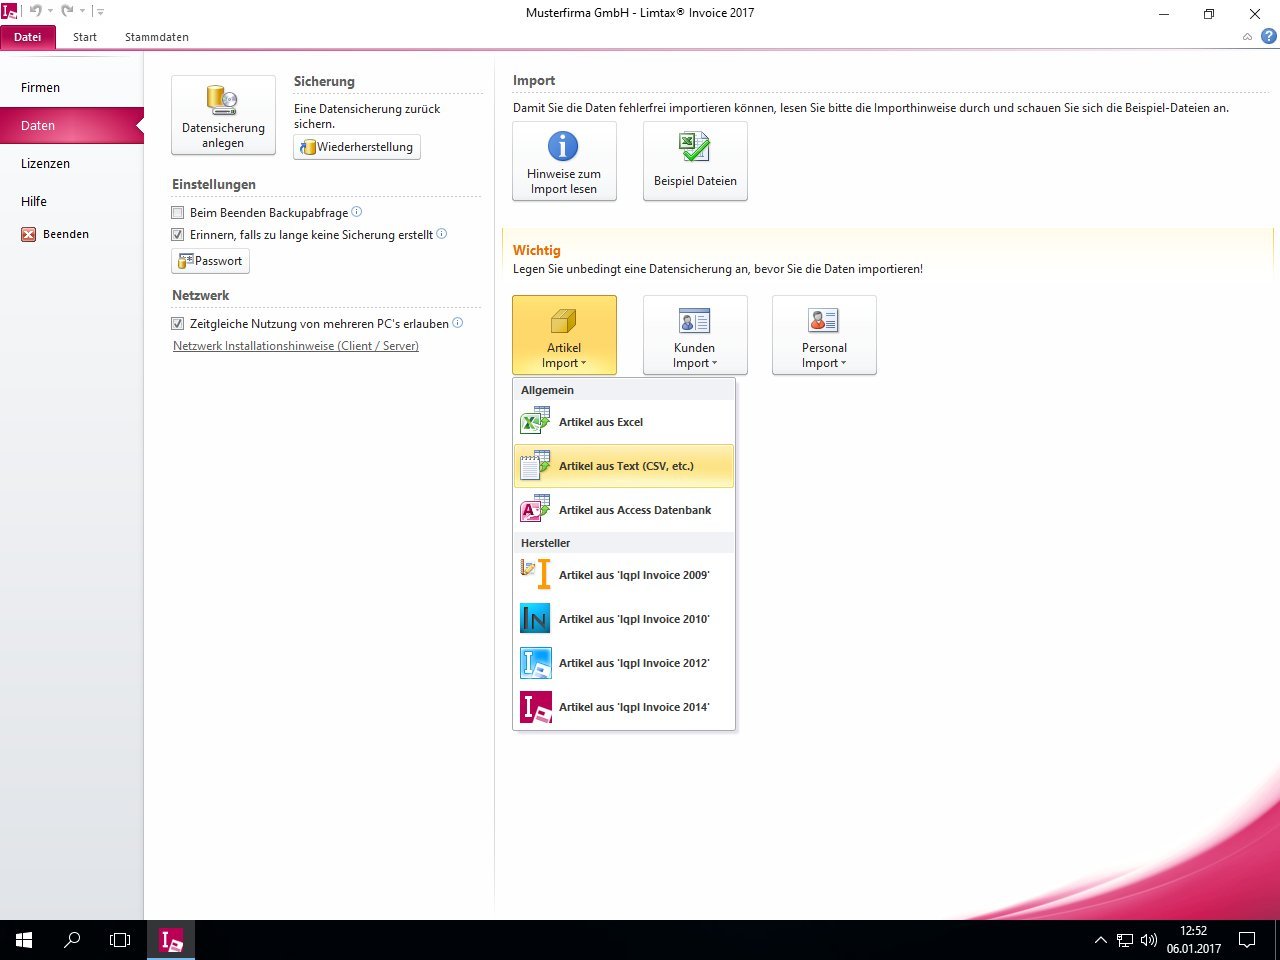Viewport: 1280px width, 960px height.
Task: Click the Datensicherung anlegen icon
Action: click(222, 101)
